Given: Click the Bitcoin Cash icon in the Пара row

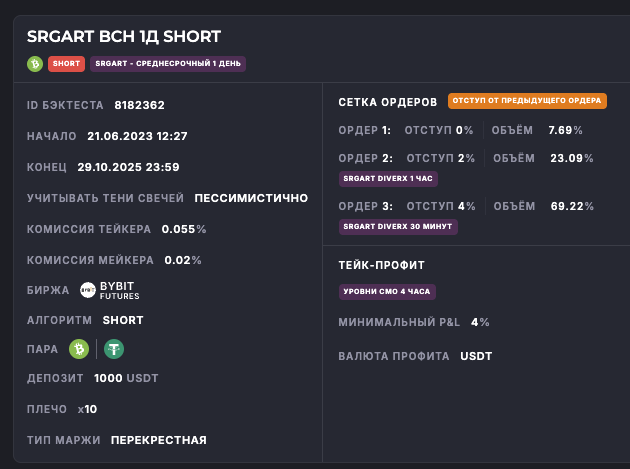Looking at the screenshot, I should click(x=79, y=349).
